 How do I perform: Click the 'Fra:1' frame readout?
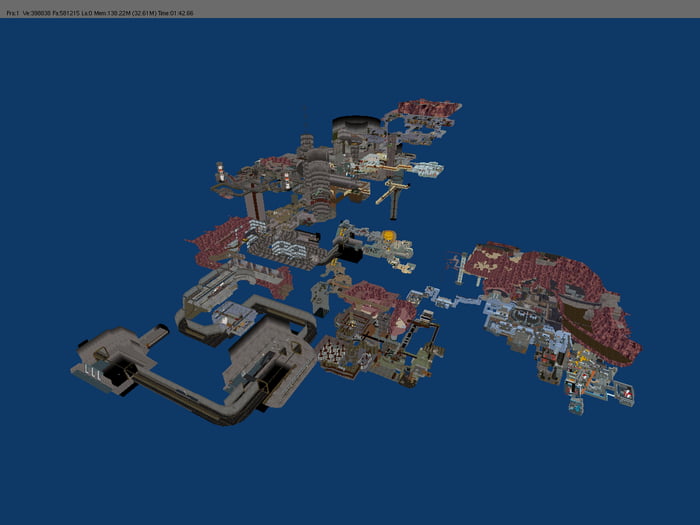[x=12, y=13]
